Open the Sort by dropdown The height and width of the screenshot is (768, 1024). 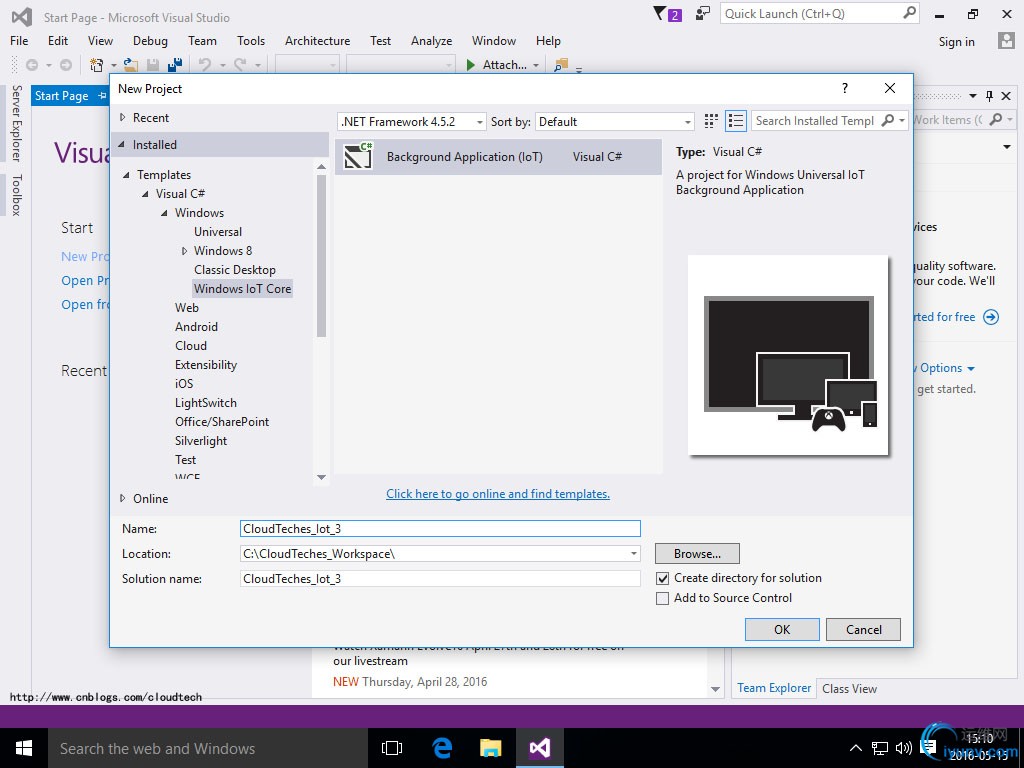(x=615, y=122)
